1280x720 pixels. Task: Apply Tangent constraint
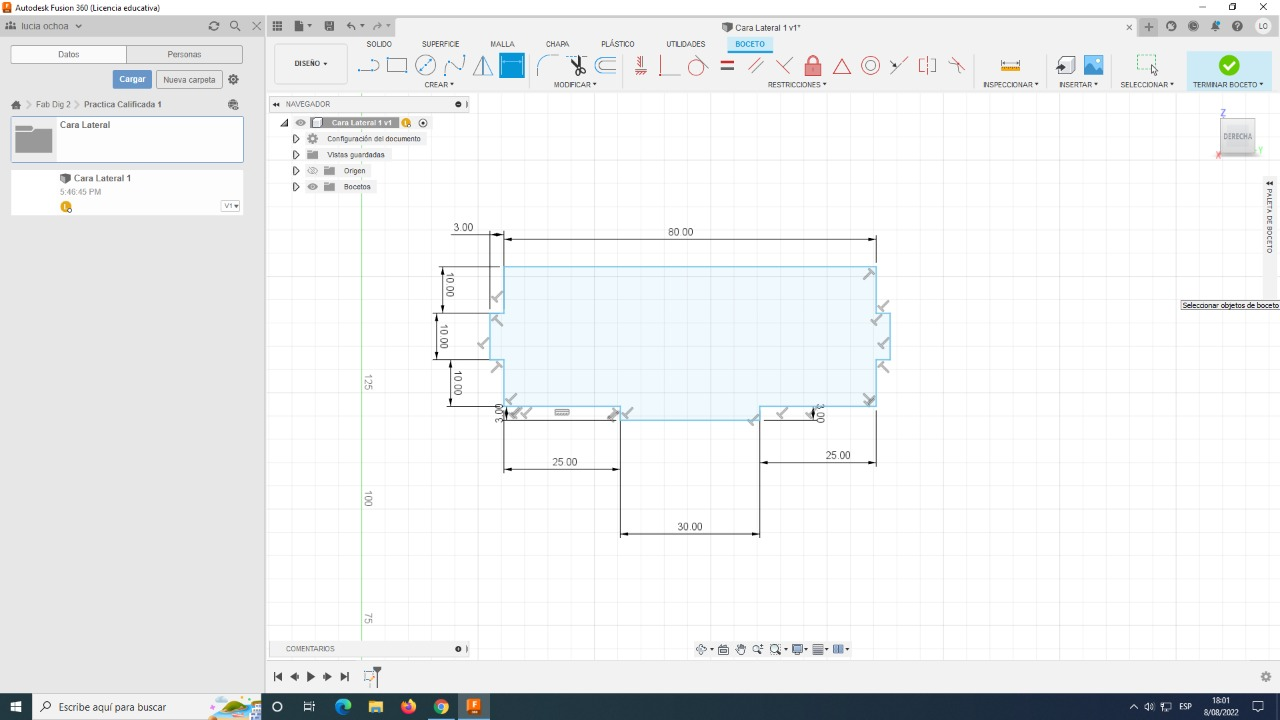pyautogui.click(x=698, y=66)
